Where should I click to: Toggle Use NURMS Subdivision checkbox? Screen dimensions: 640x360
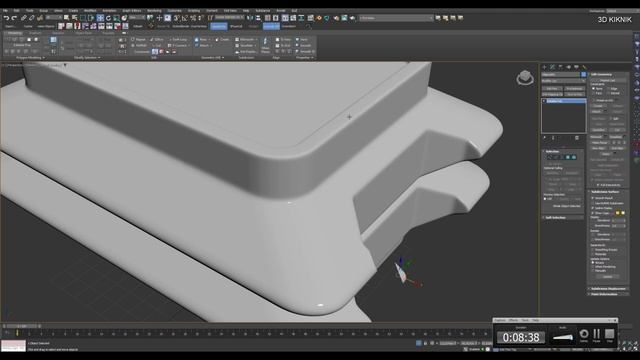point(593,203)
